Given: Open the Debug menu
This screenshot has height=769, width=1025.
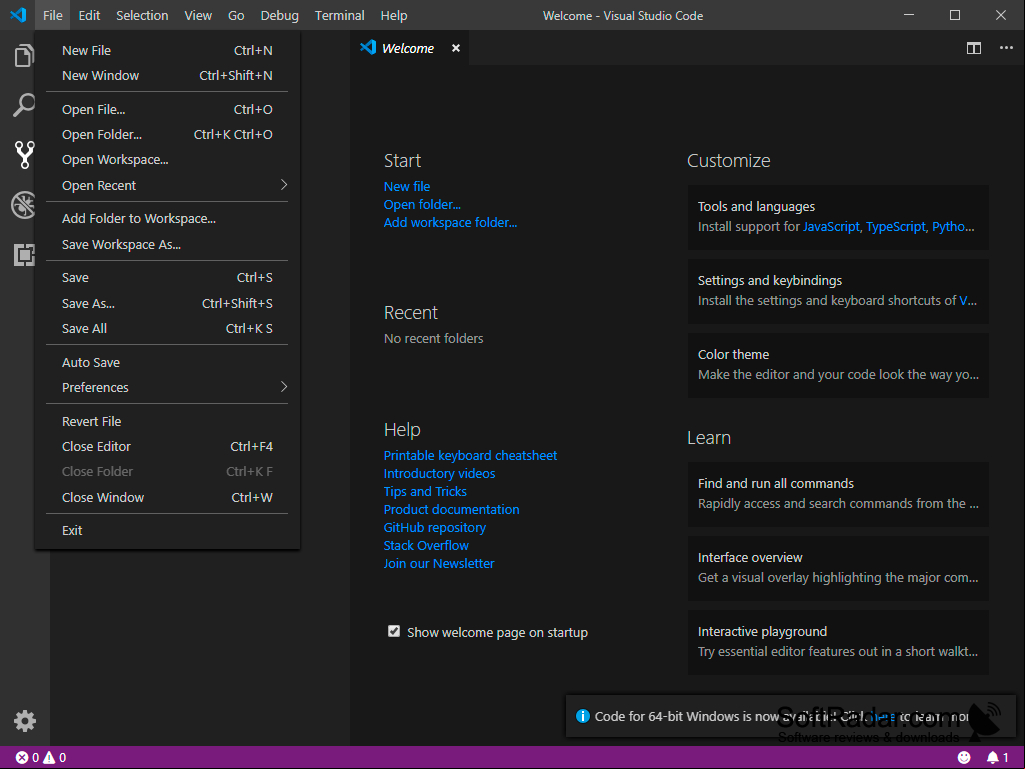Looking at the screenshot, I should 280,15.
